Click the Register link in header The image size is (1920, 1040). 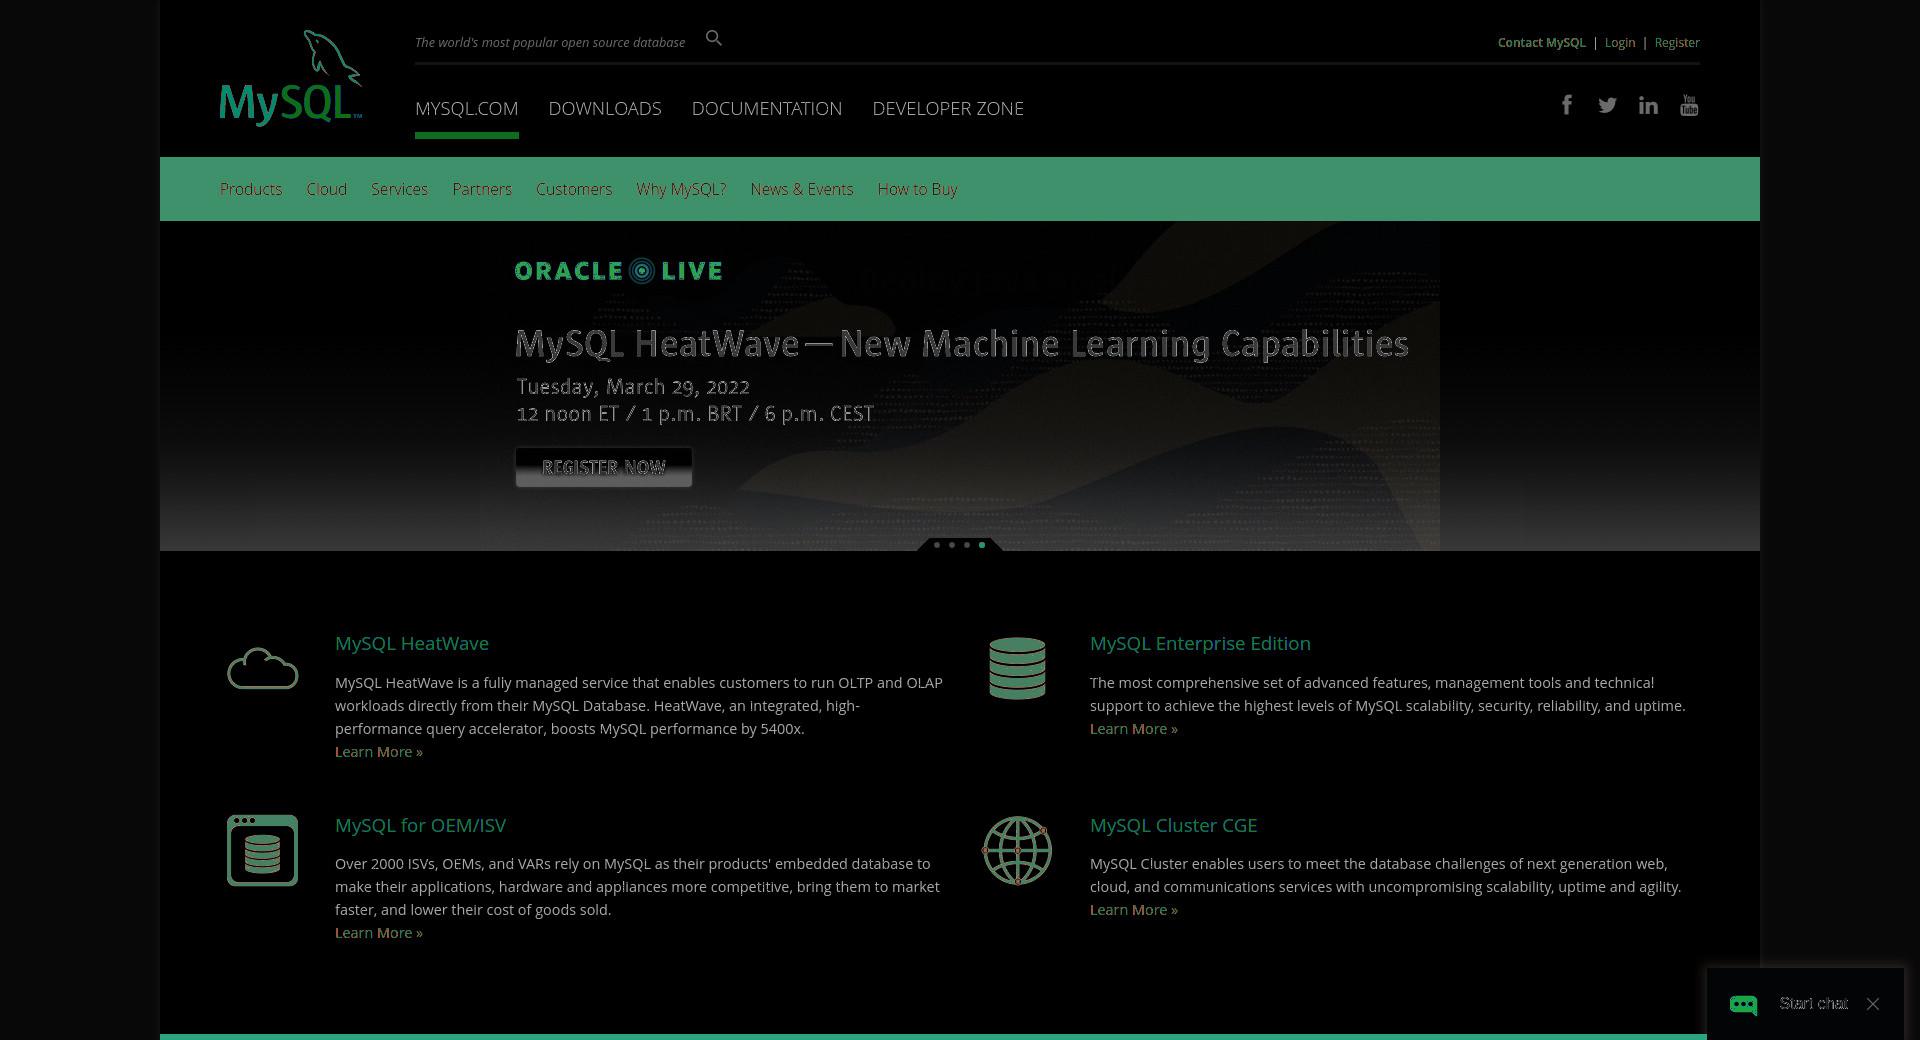[x=1677, y=42]
